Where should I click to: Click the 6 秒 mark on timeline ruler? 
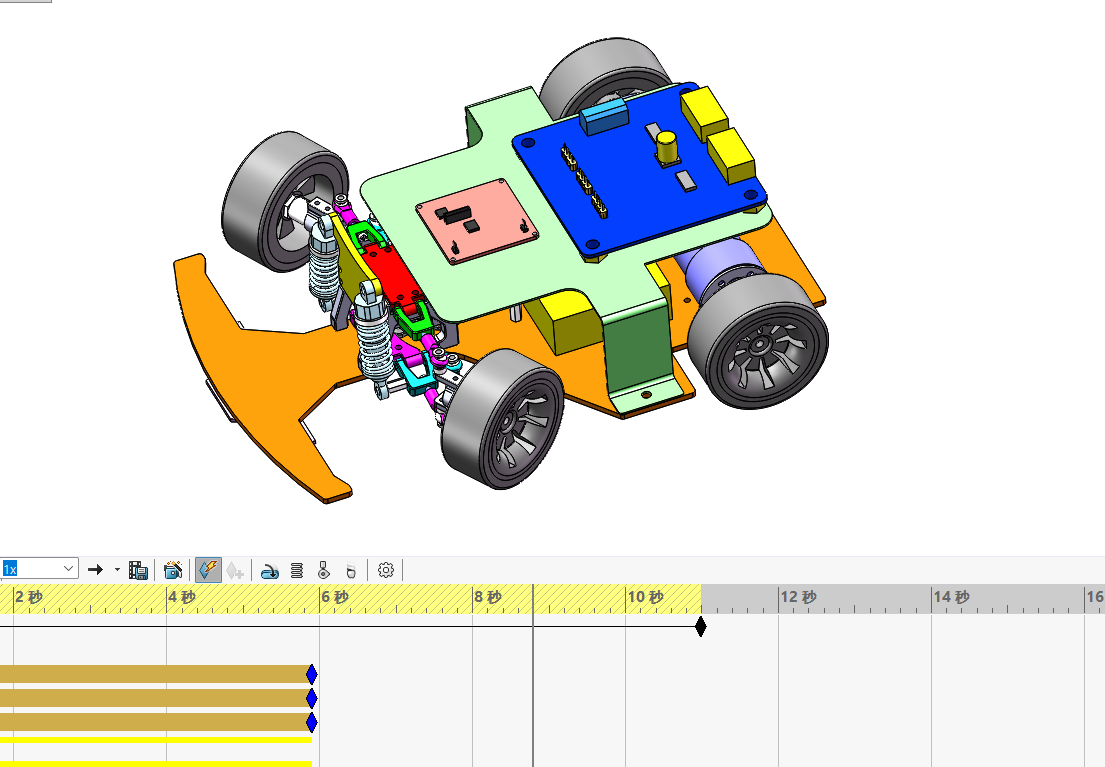(335, 597)
